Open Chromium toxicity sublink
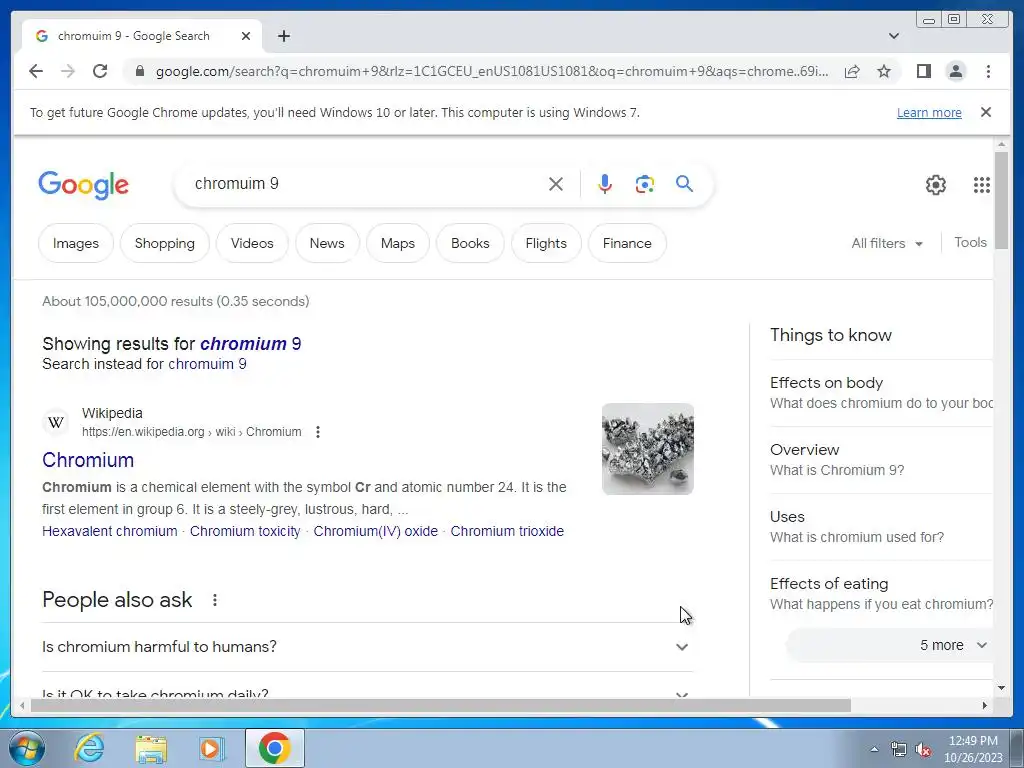This screenshot has height=768, width=1024. click(245, 531)
